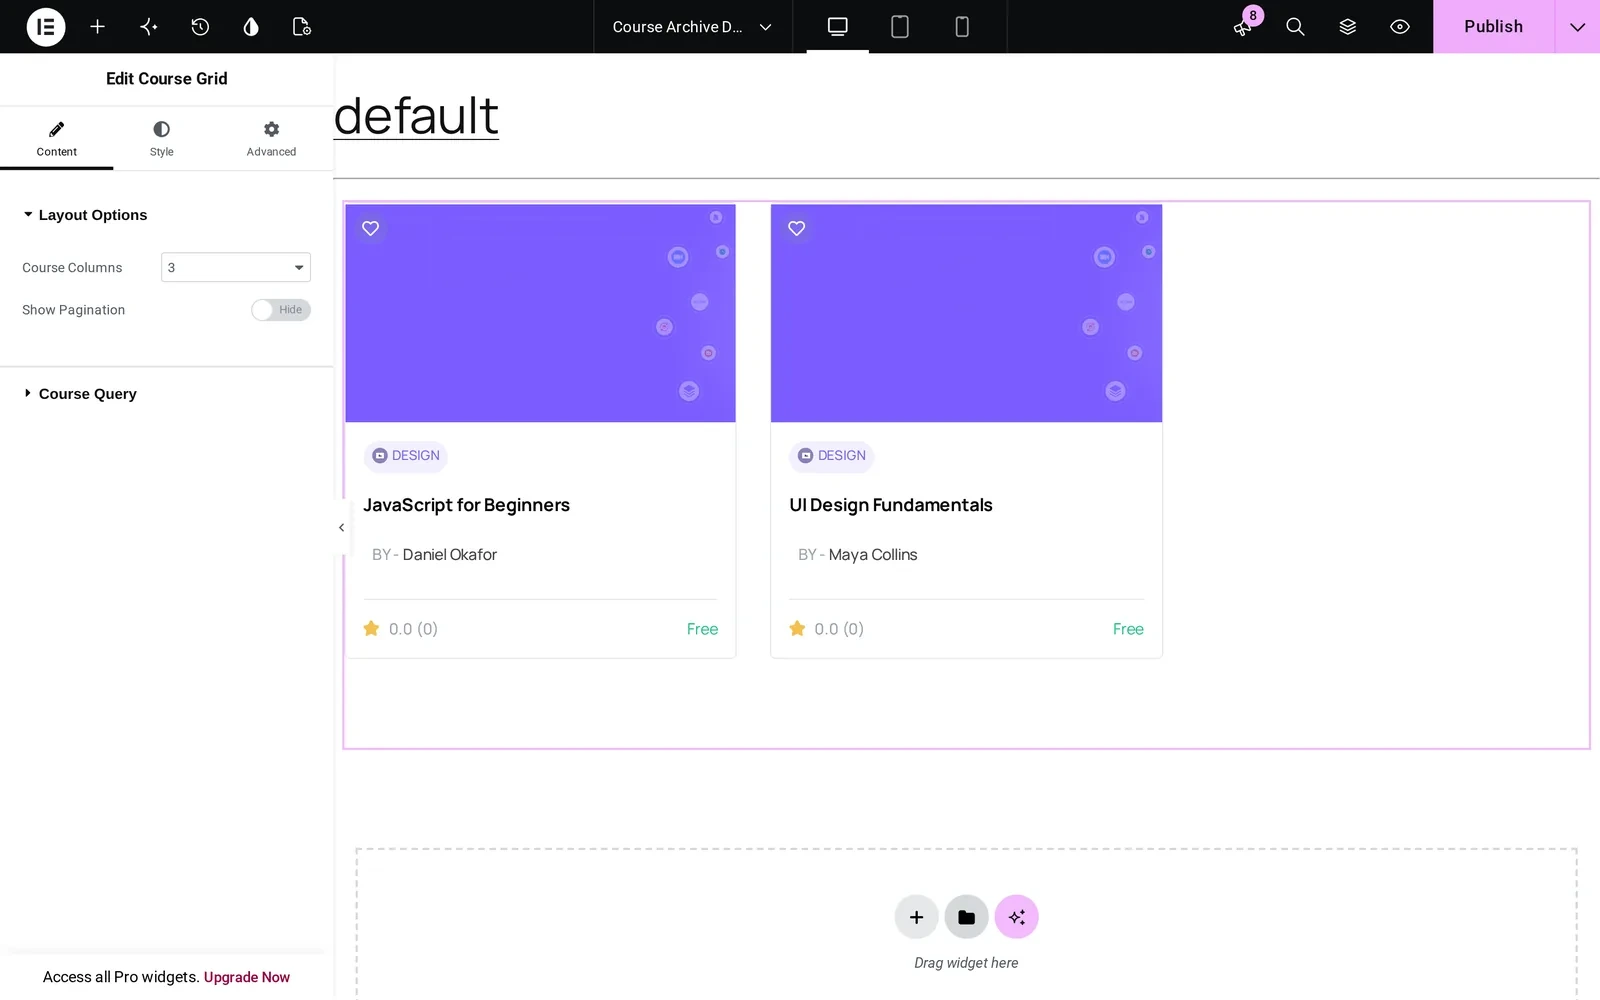Select the Content tab
This screenshot has height=1000, width=1600.
57,139
